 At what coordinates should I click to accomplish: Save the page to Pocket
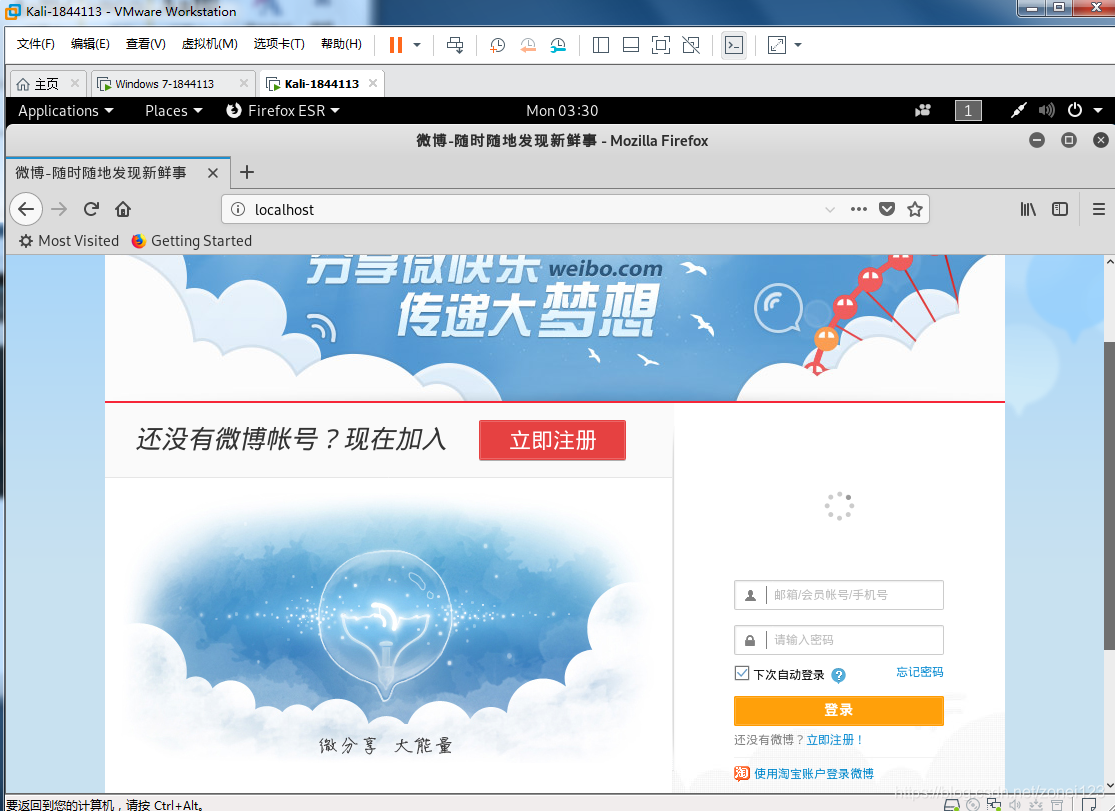(887, 209)
